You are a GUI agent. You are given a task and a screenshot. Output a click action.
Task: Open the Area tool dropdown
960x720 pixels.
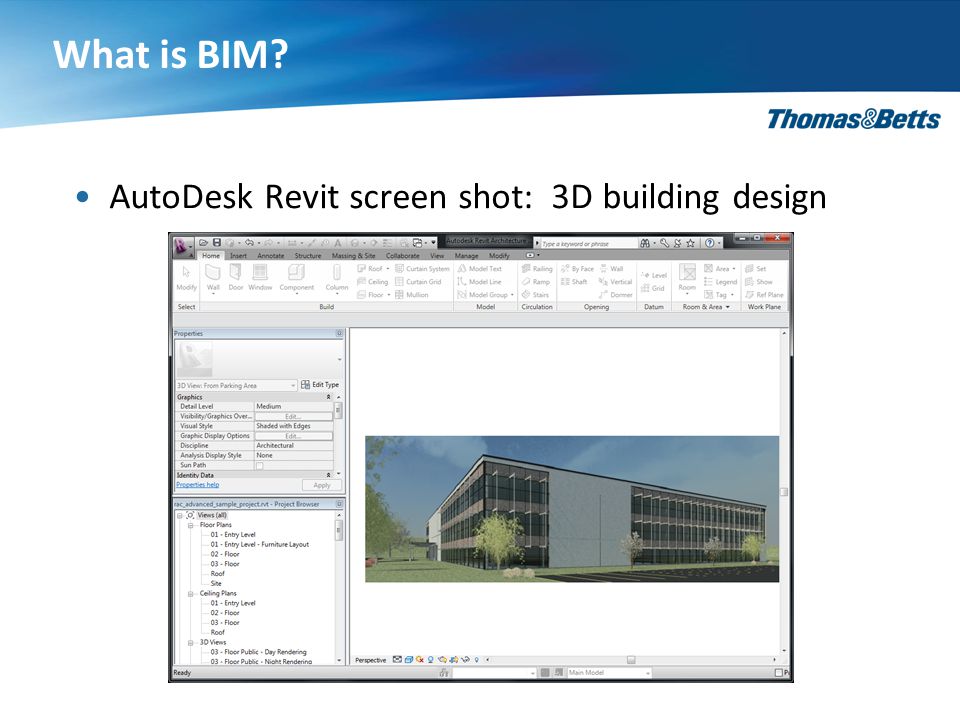(733, 269)
